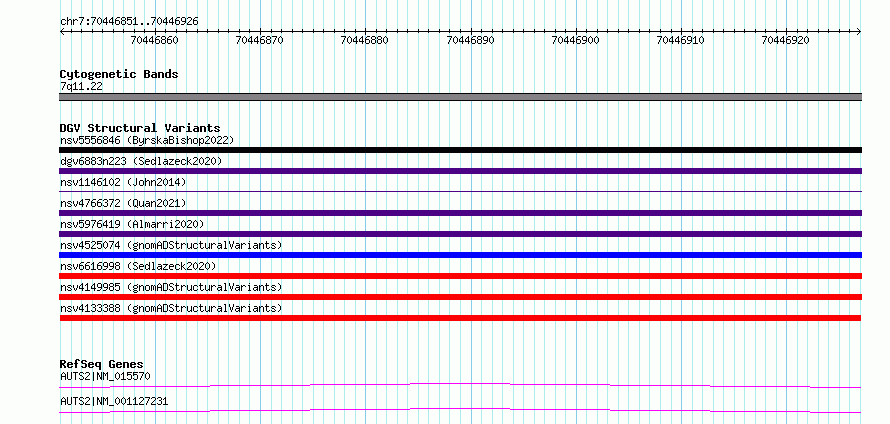Open variant nsv5976419 (Almarri2020) label
890x424 pixels.
[132, 224]
